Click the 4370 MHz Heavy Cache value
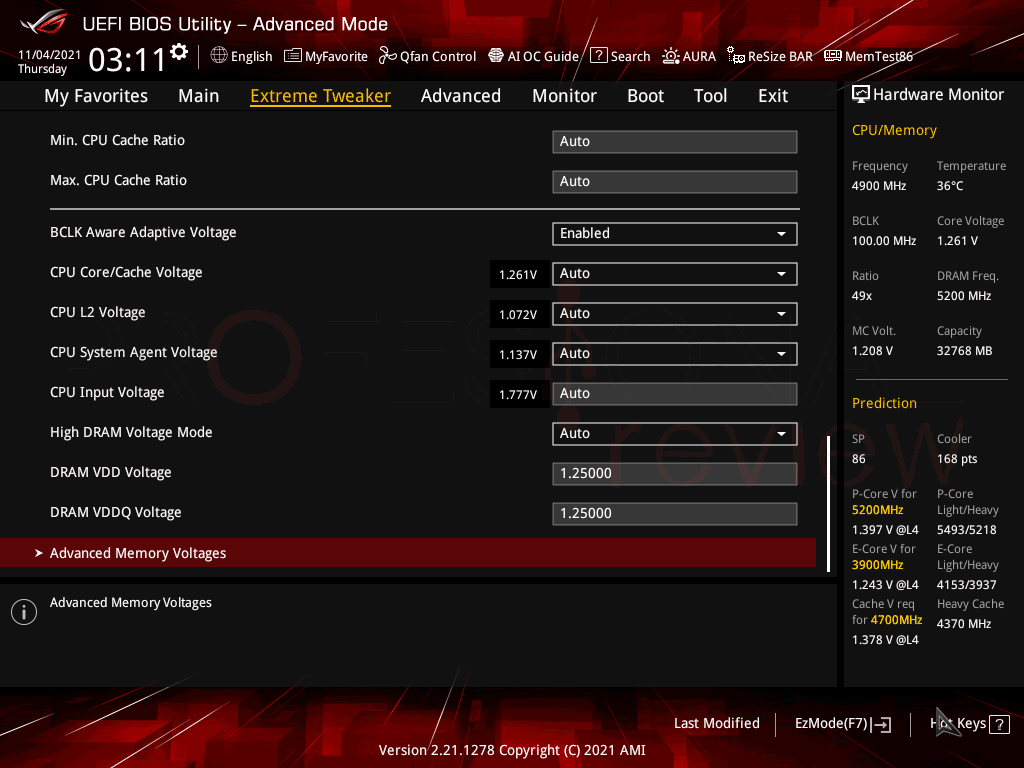Viewport: 1024px width, 768px height. click(x=964, y=624)
